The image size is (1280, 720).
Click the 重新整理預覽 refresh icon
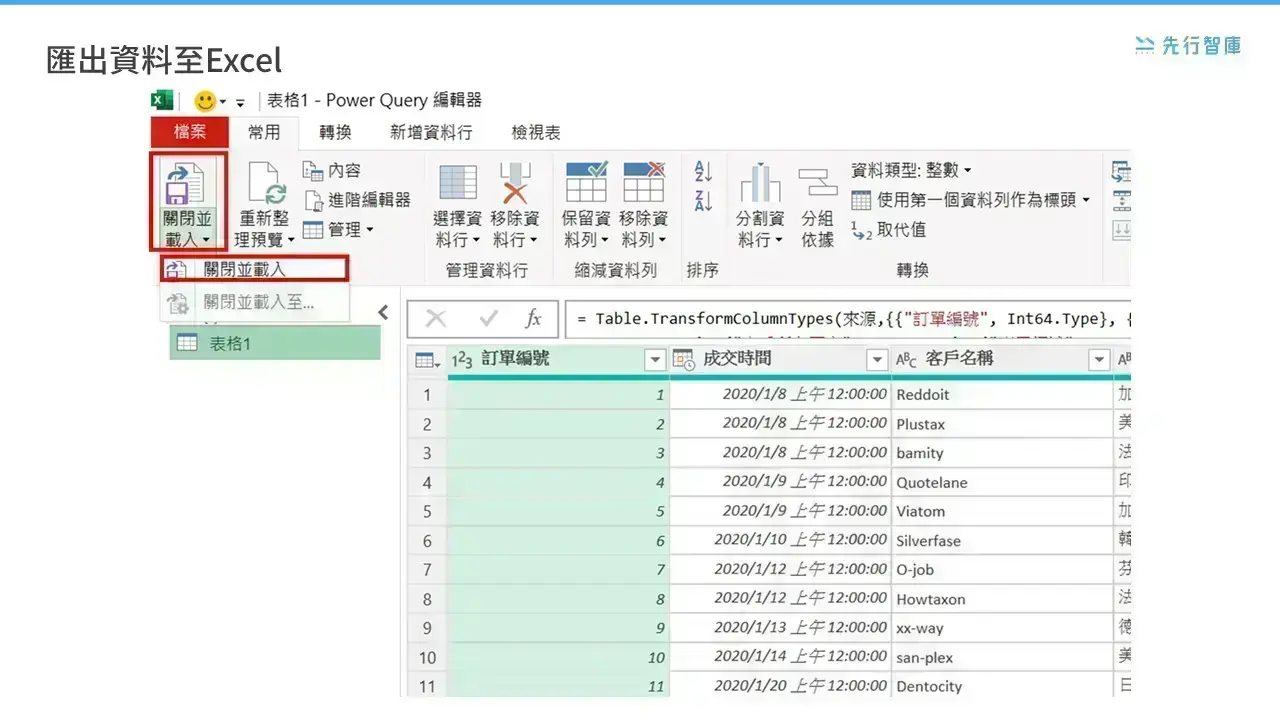[x=266, y=182]
